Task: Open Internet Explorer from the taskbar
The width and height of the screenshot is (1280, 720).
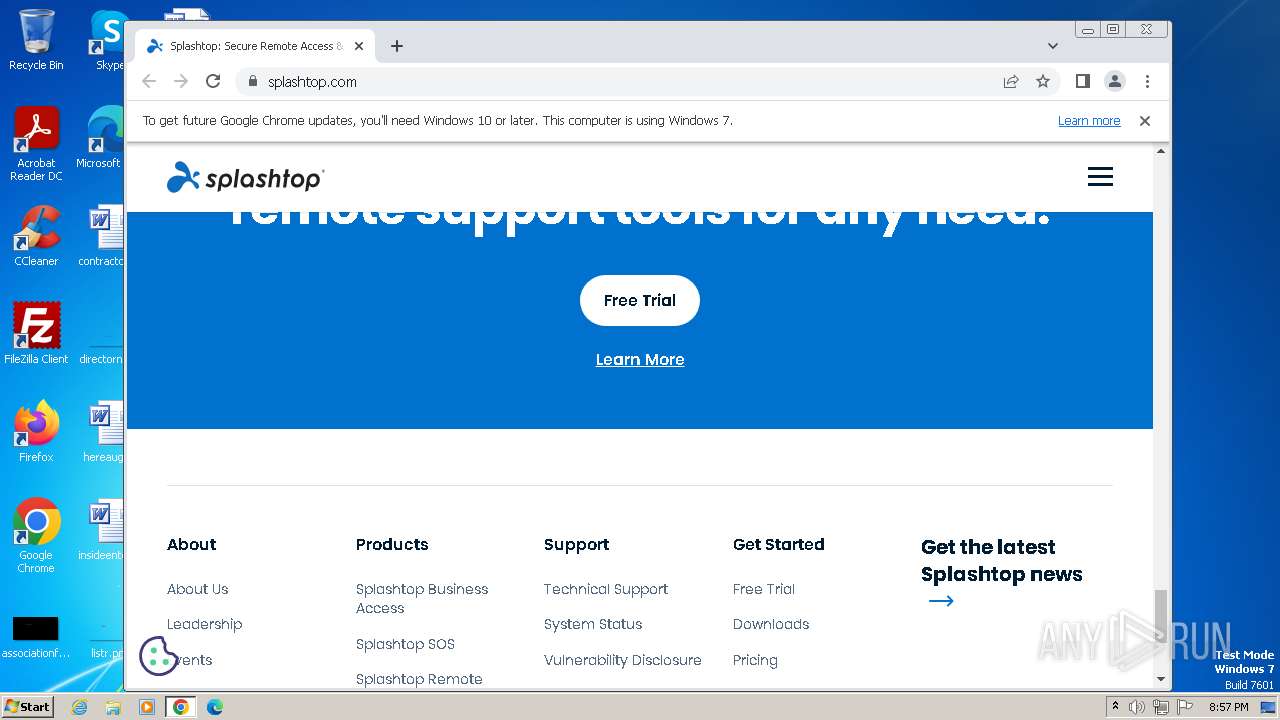Action: point(79,707)
